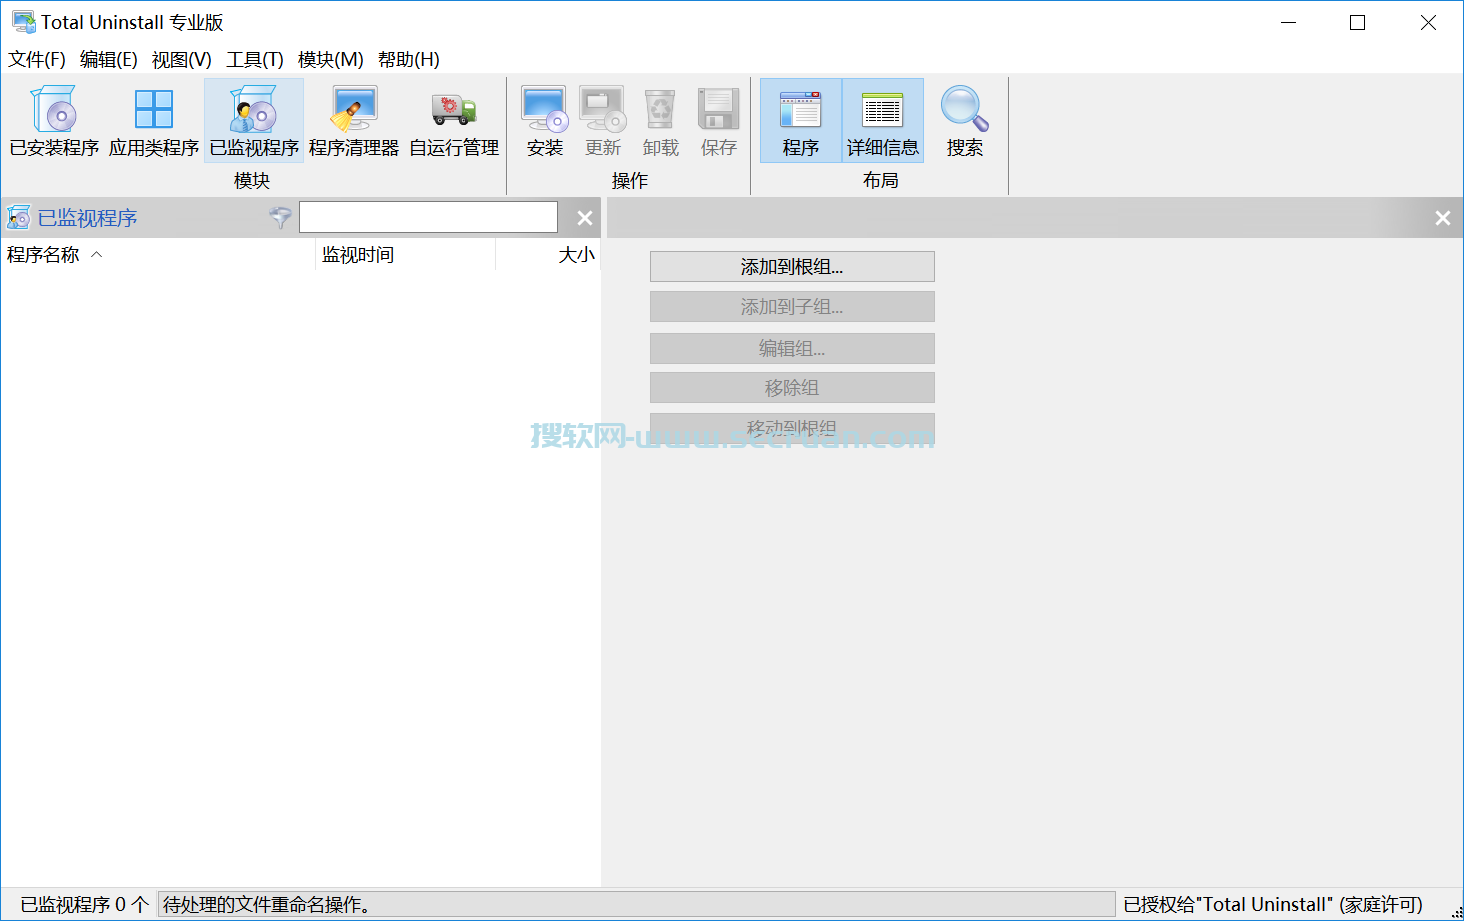Viewport: 1464px width, 921px height.
Task: Maximize the Total Uninstall window
Action: click(1358, 22)
